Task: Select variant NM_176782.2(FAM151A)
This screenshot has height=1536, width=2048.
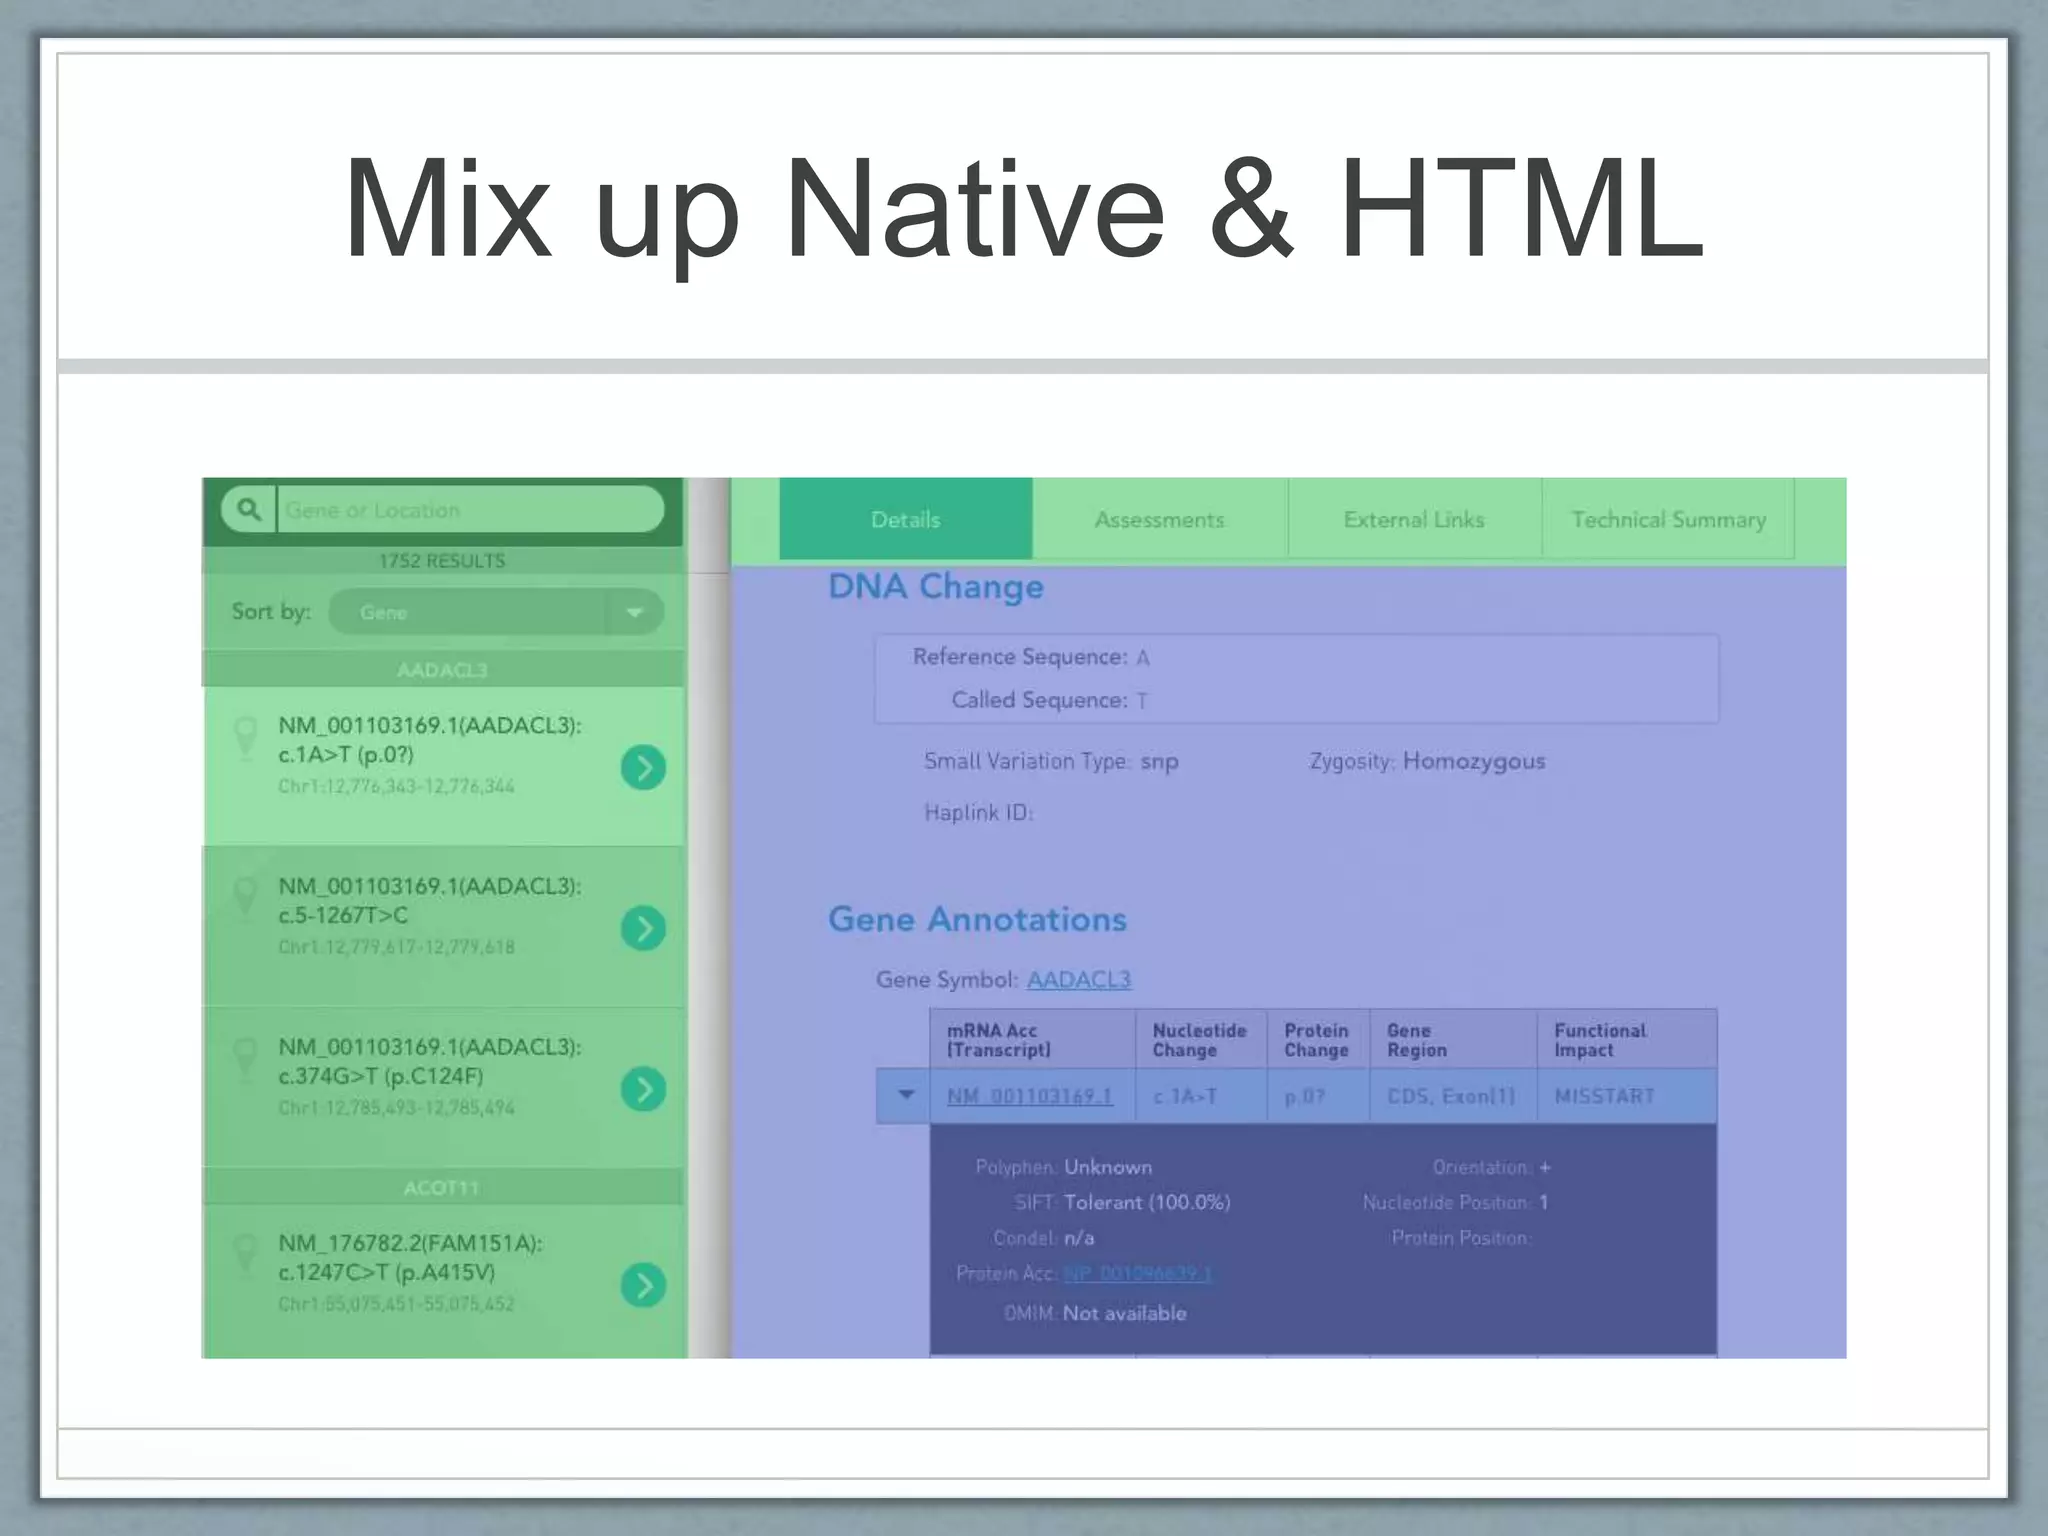Action: (x=410, y=1243)
